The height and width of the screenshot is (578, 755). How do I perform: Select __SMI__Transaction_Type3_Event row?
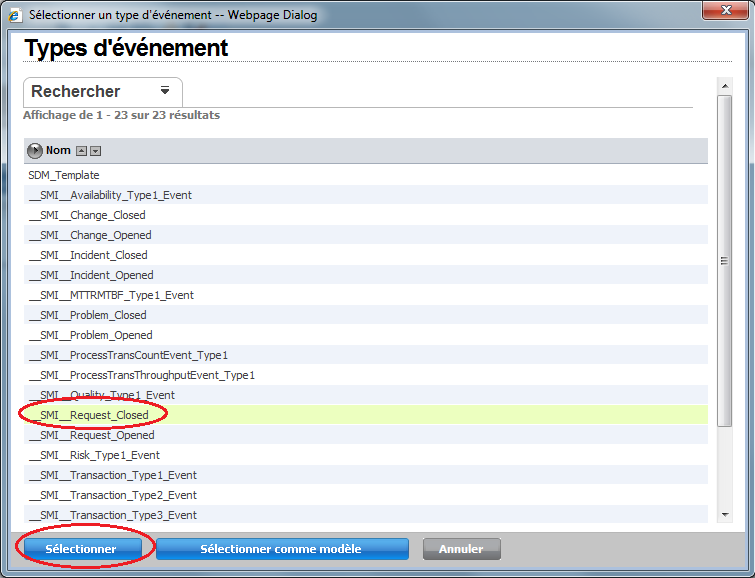point(366,515)
